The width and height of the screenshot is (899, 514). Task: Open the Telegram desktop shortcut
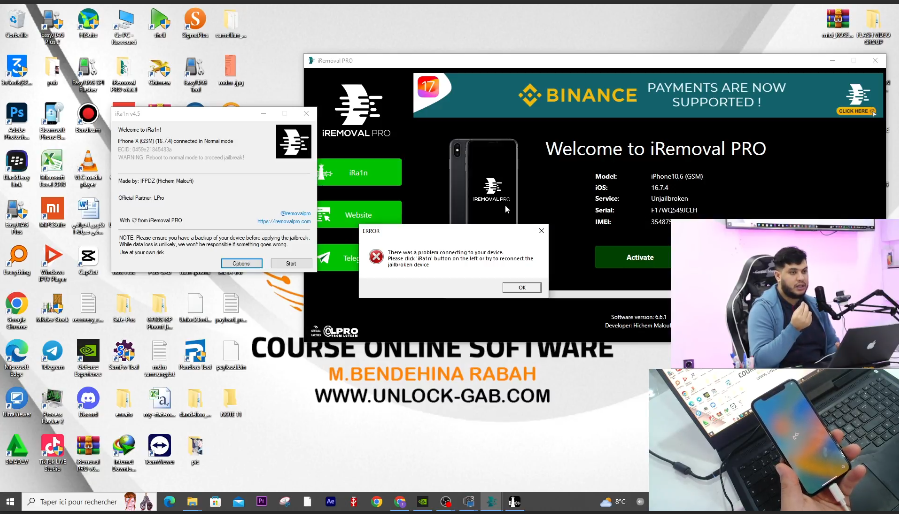pos(52,355)
